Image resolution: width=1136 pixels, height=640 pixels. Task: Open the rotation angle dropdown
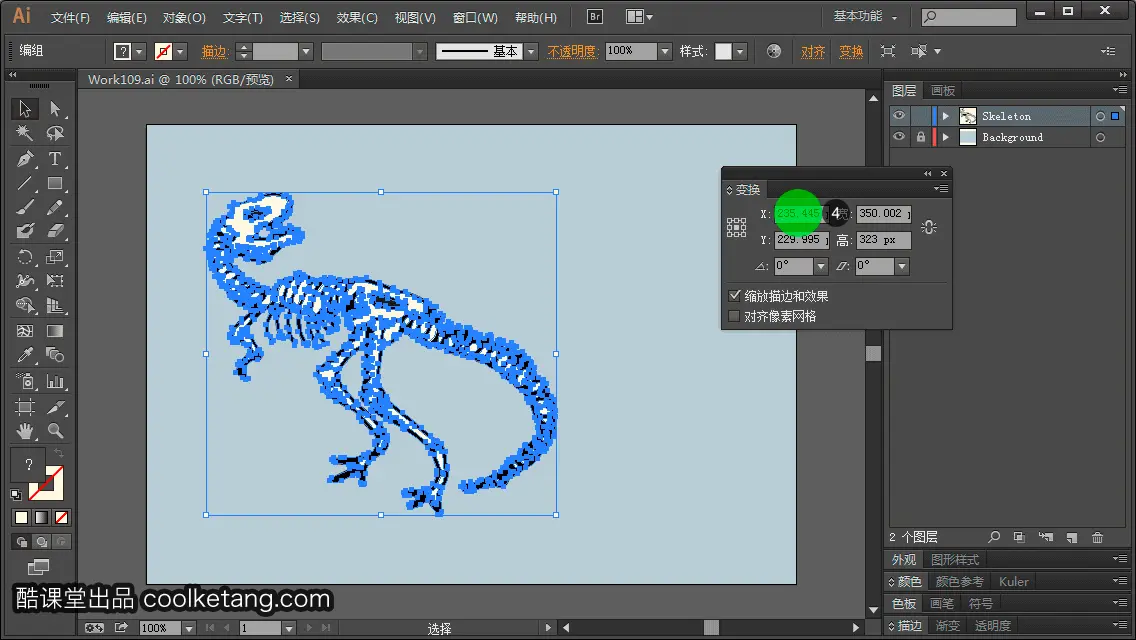click(x=821, y=266)
